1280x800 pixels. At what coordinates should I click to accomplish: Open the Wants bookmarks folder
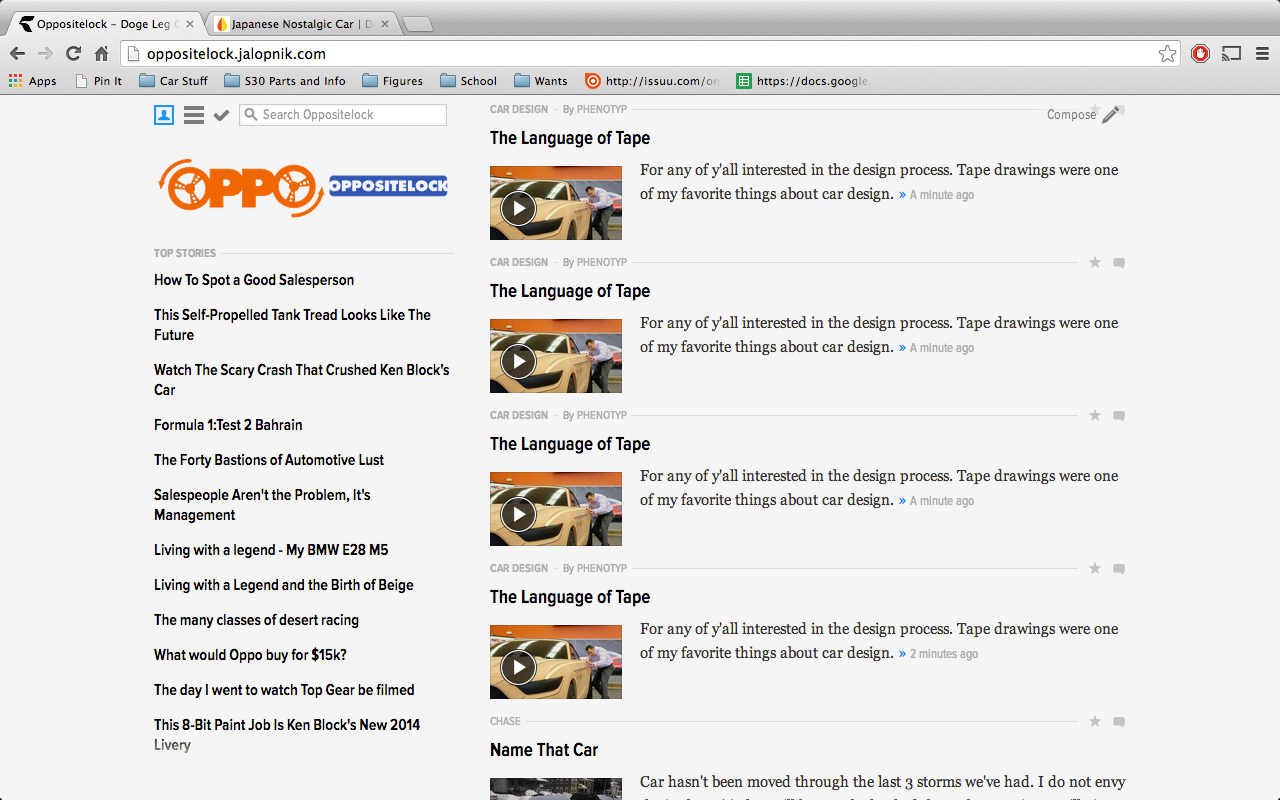coord(541,81)
